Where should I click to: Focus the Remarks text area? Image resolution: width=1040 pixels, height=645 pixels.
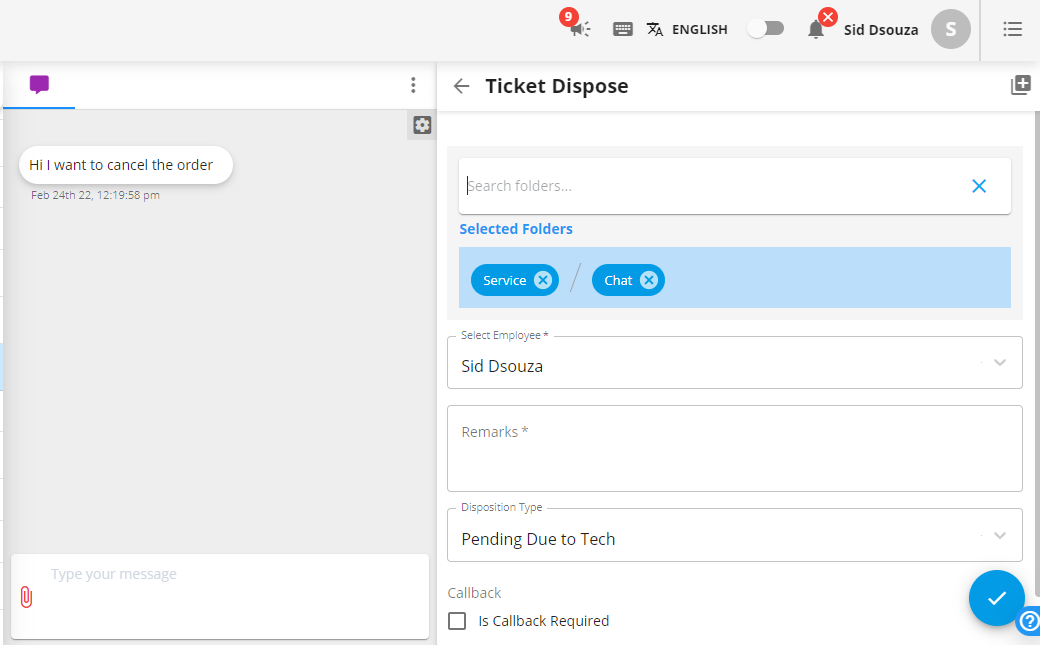735,449
